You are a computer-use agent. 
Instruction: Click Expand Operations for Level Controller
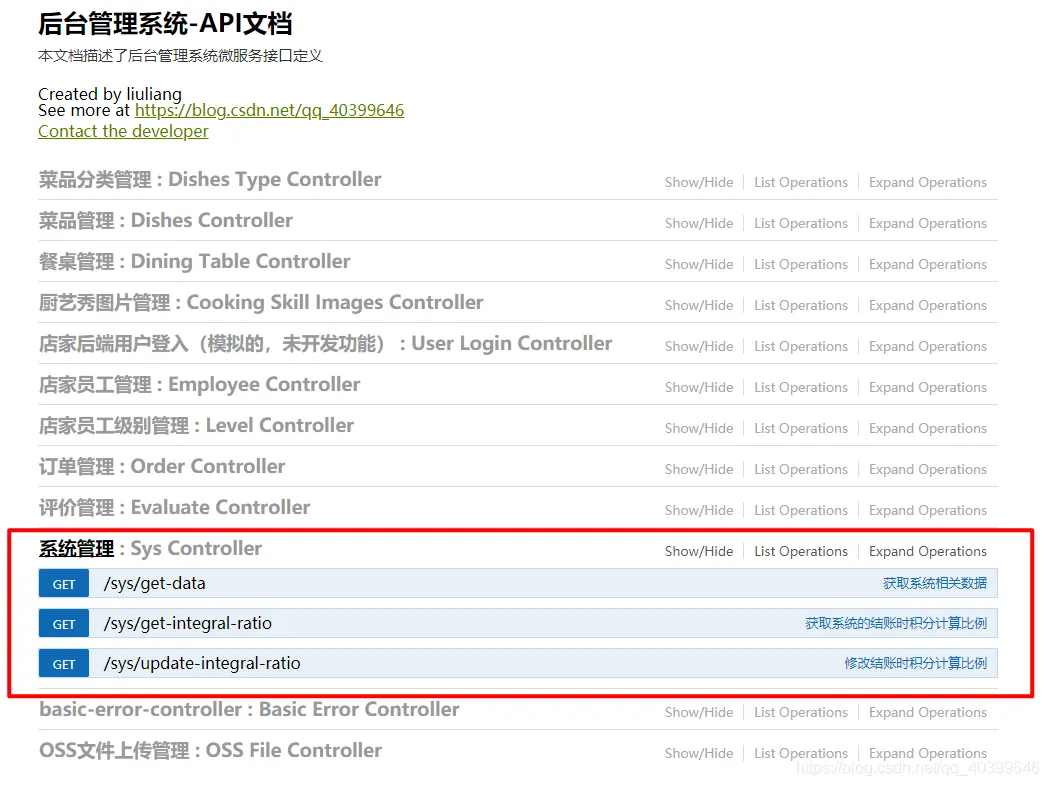point(927,428)
